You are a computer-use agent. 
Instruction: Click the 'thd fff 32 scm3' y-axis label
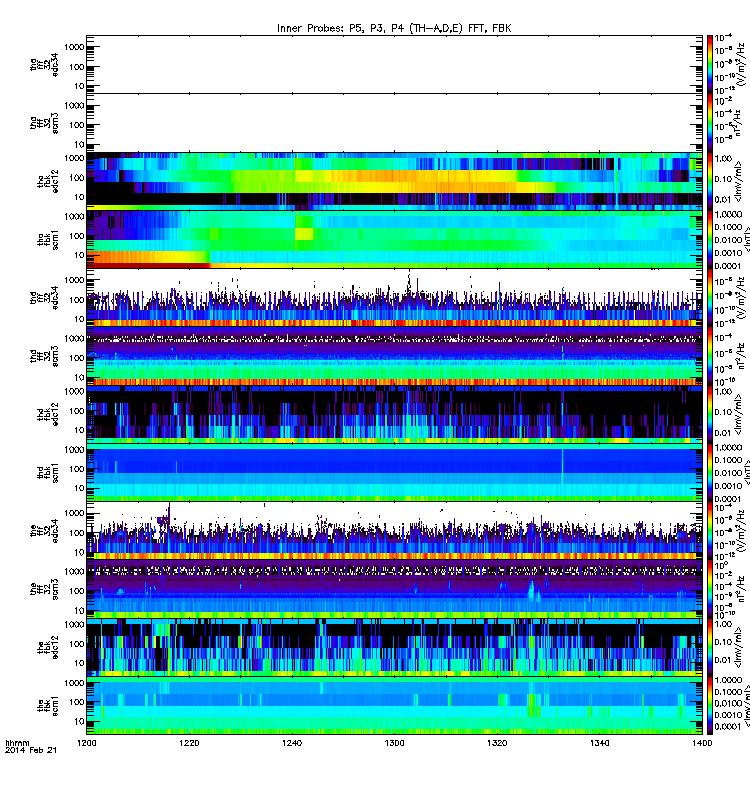44,356
